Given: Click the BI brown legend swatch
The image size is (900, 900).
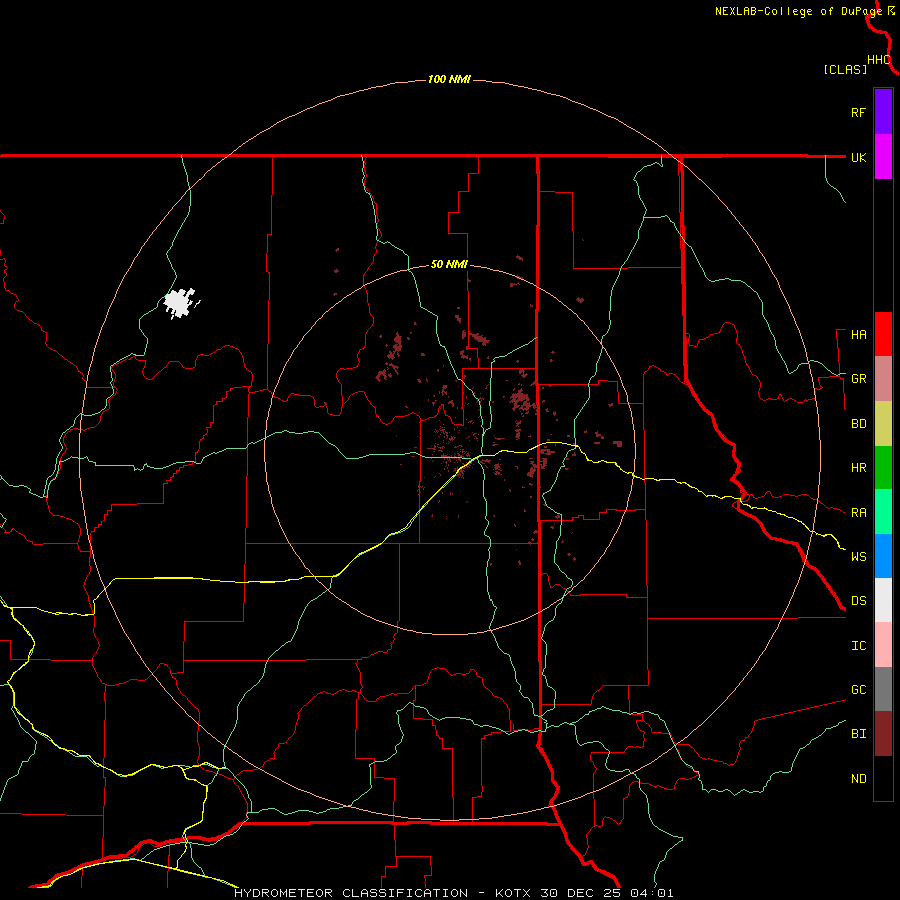Looking at the screenshot, I should click(883, 734).
